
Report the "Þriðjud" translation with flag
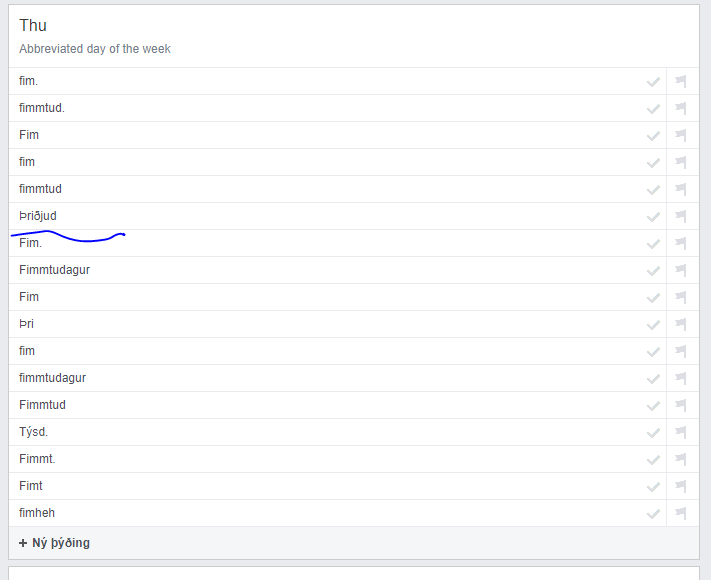(681, 217)
